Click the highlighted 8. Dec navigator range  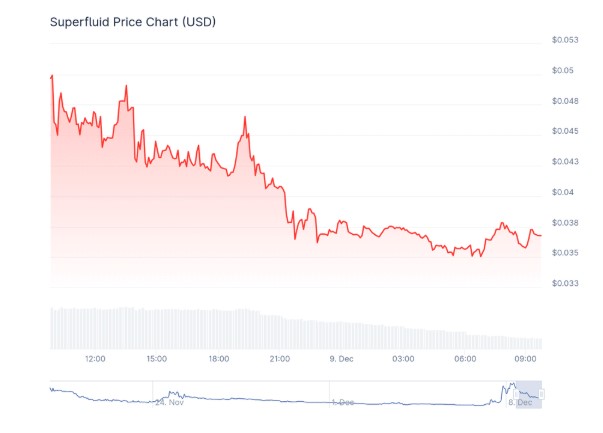click(x=526, y=395)
